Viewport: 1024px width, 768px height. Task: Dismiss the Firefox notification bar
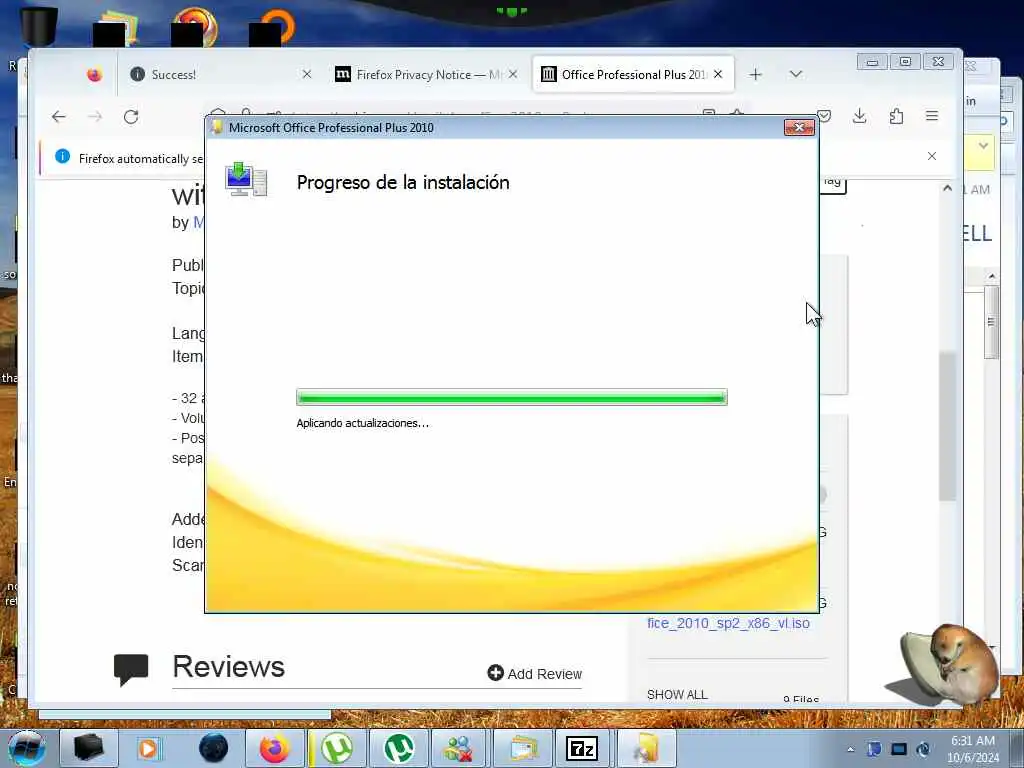(x=932, y=156)
